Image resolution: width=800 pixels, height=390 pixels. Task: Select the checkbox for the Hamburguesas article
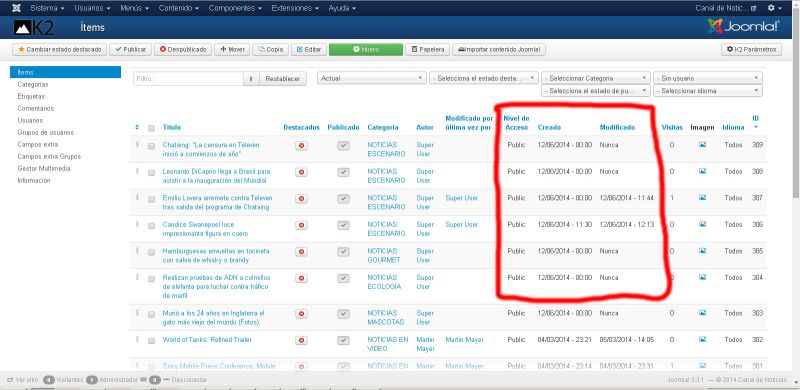pyautogui.click(x=152, y=252)
